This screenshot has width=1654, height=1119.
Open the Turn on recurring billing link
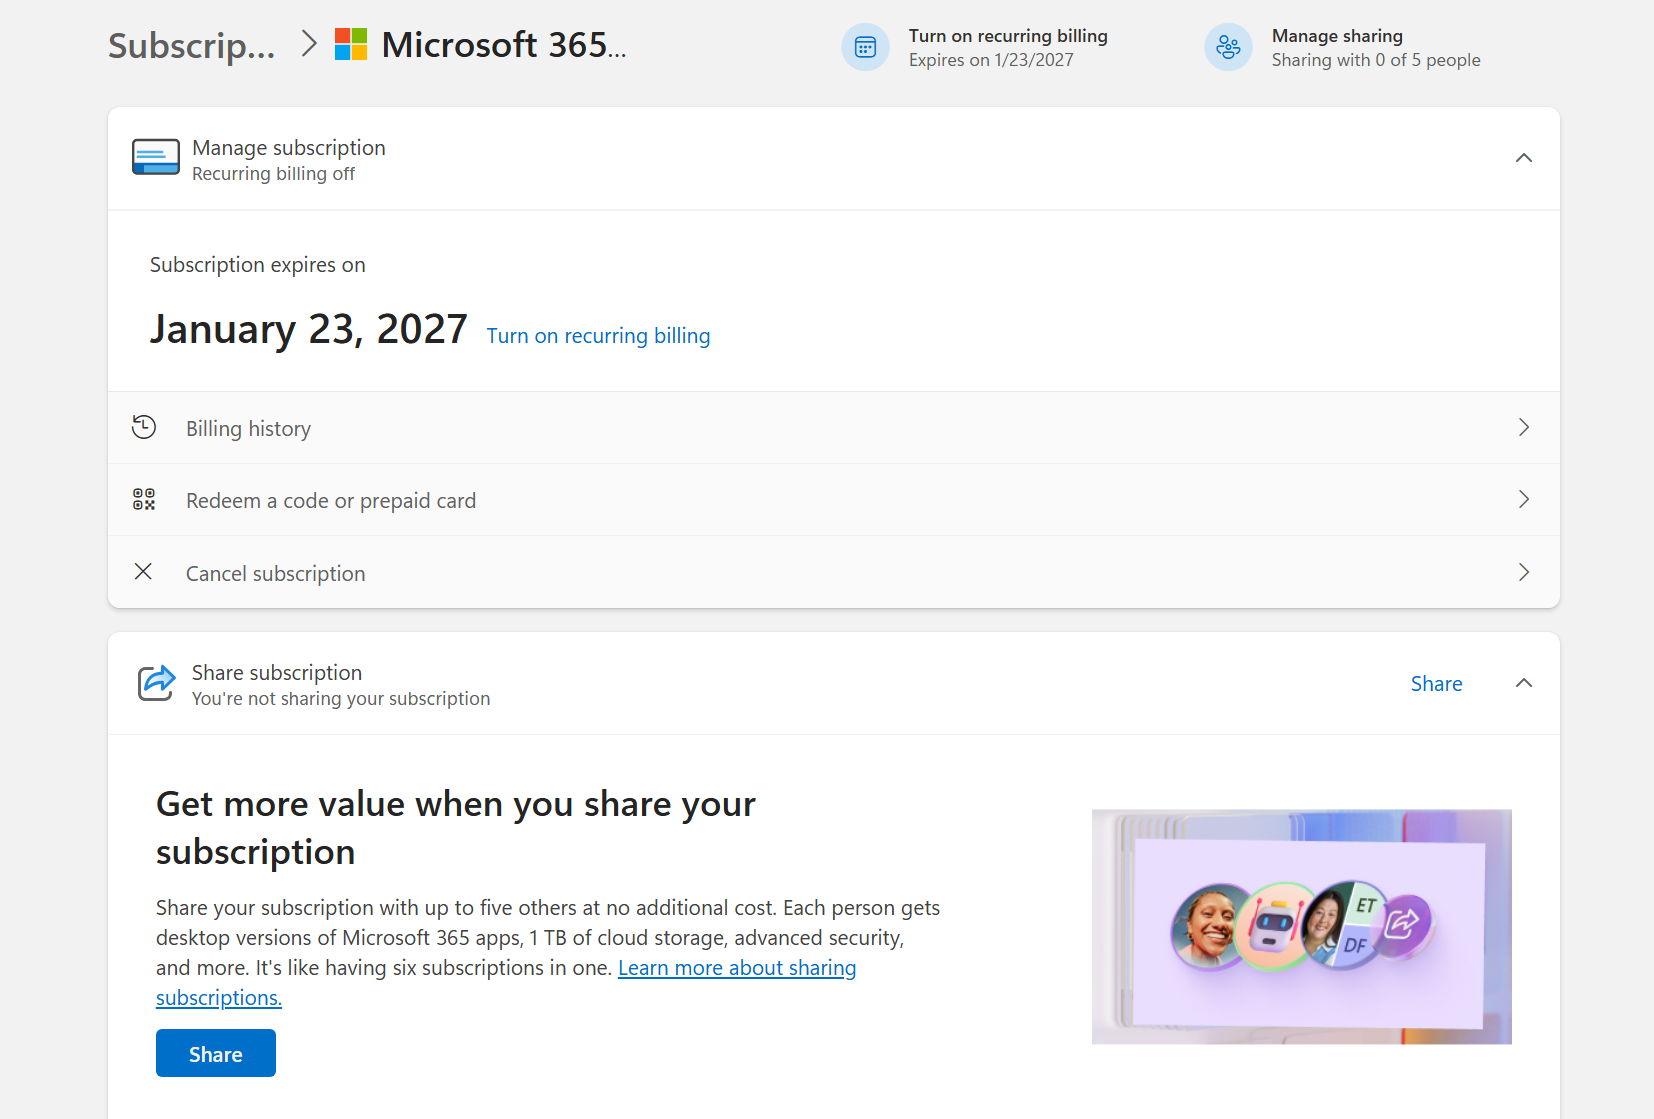598,335
